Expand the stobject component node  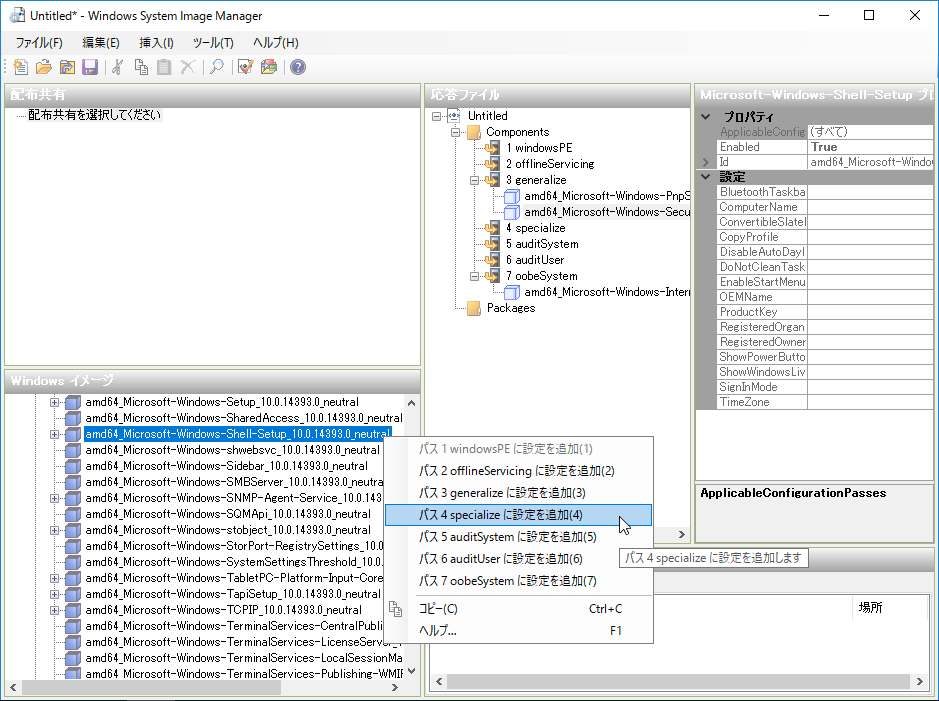point(54,530)
